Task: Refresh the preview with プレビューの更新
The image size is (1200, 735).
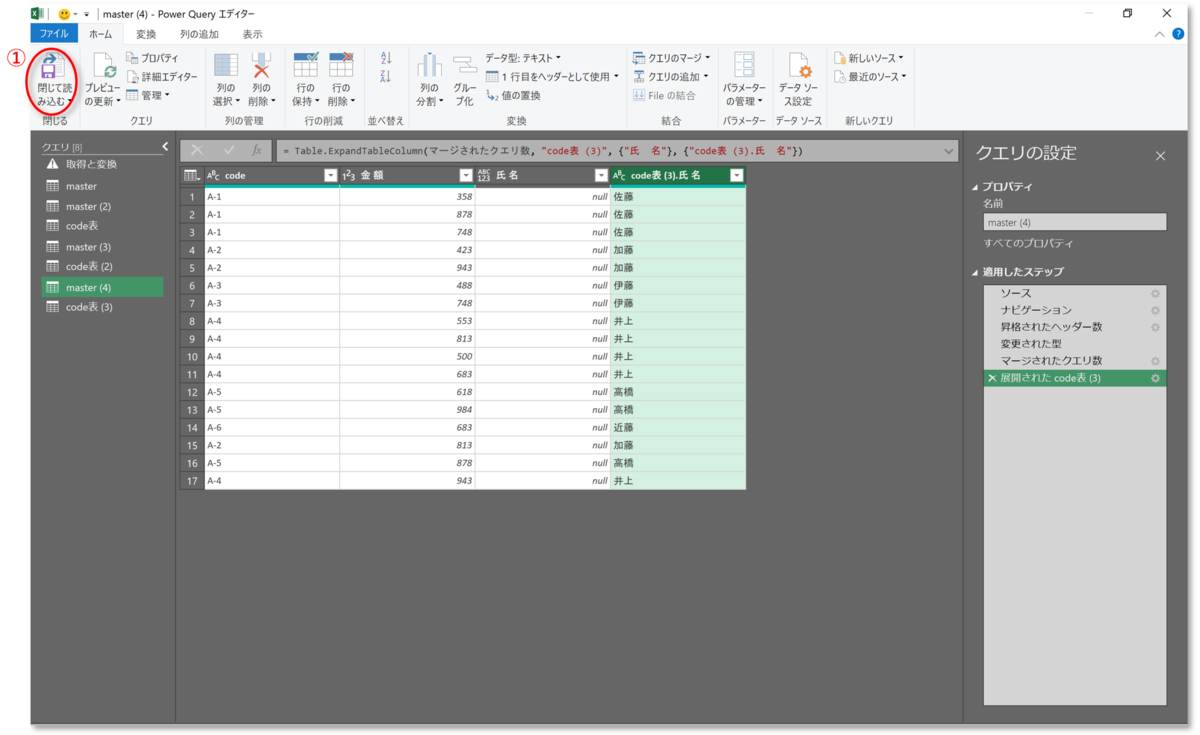Action: 105,80
